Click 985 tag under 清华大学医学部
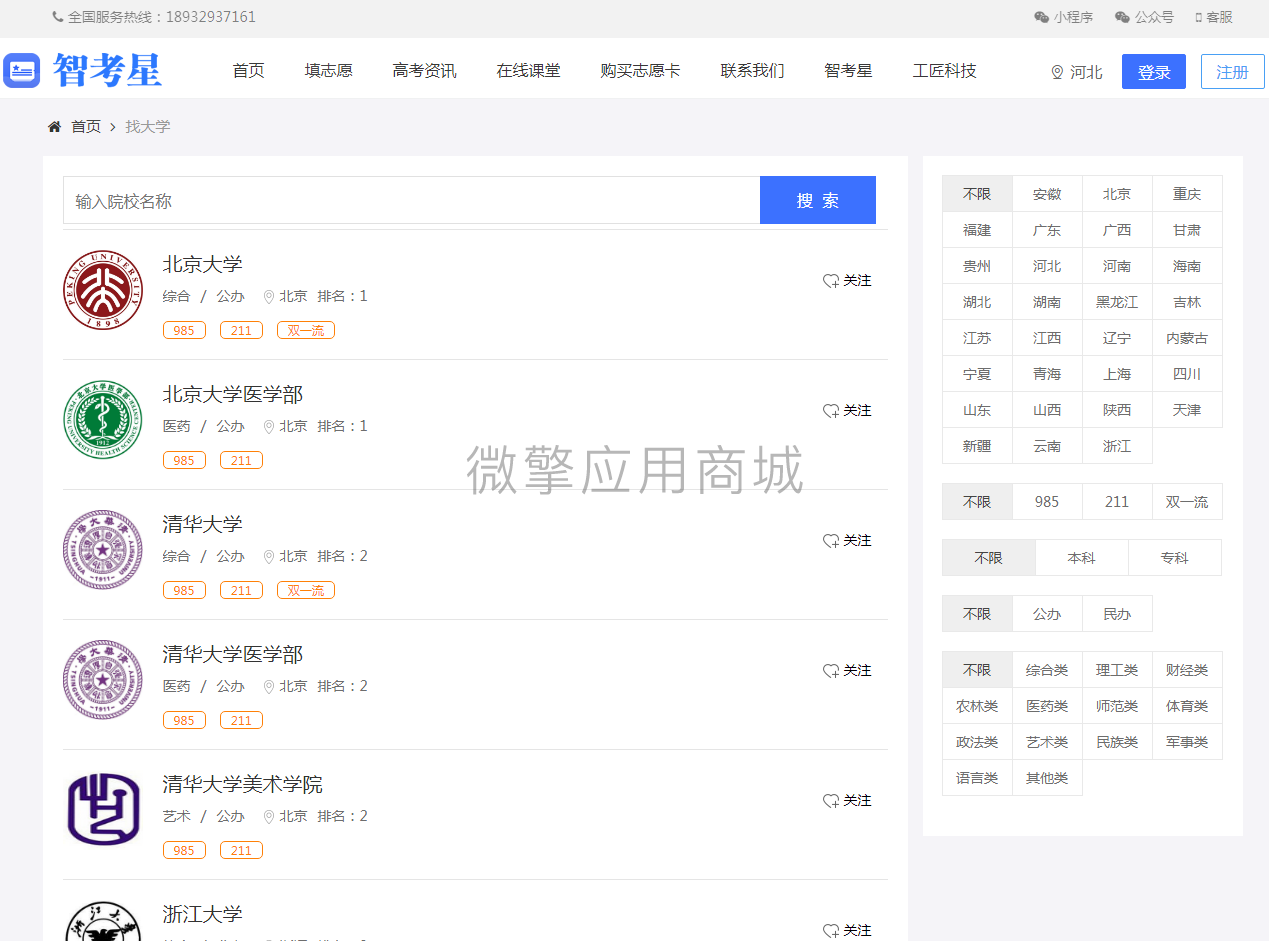The height and width of the screenshot is (941, 1269). coord(184,720)
